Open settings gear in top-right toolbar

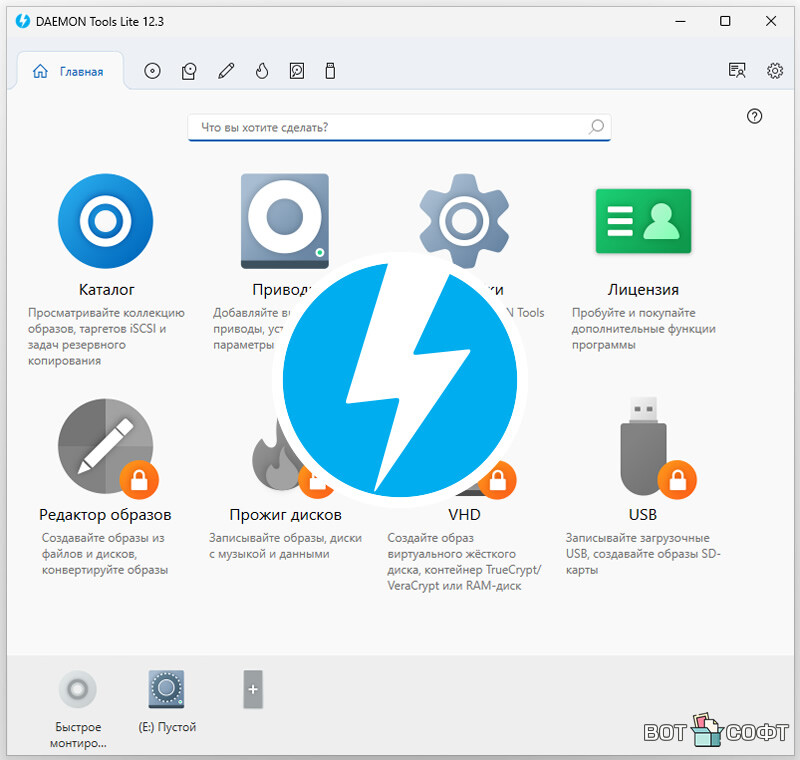point(774,70)
